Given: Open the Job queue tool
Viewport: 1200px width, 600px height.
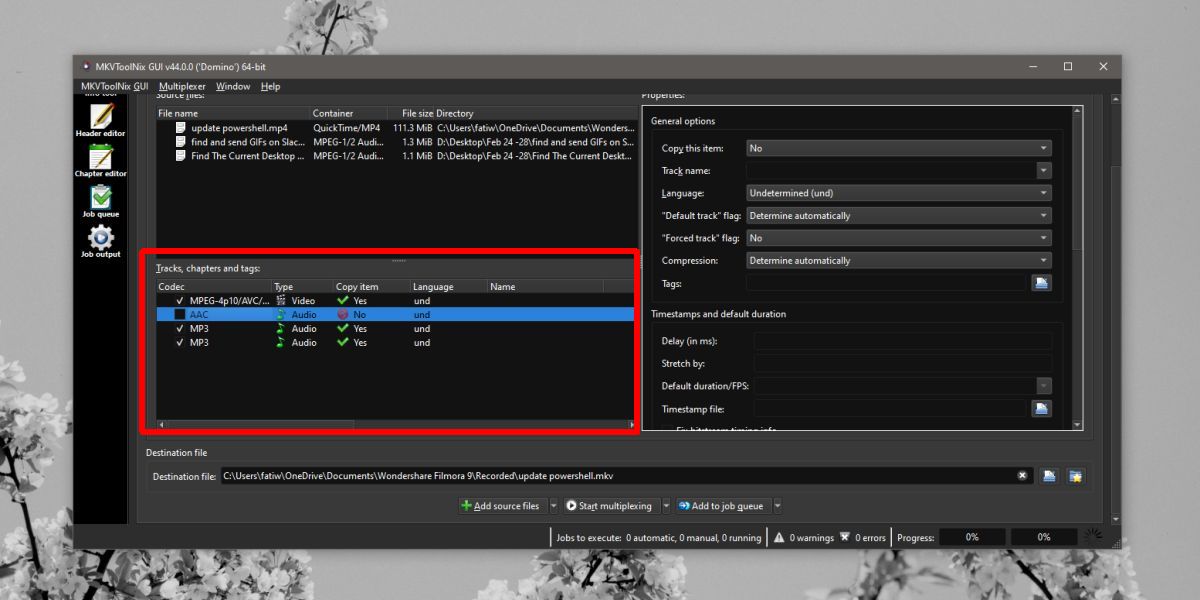Looking at the screenshot, I should click(100, 202).
